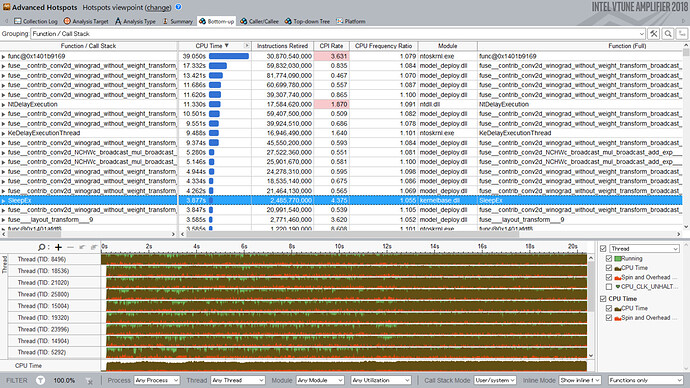Viewport: 690px width, 388px height.
Task: Click the timeline zoom-out minus icon
Action: click(70, 247)
